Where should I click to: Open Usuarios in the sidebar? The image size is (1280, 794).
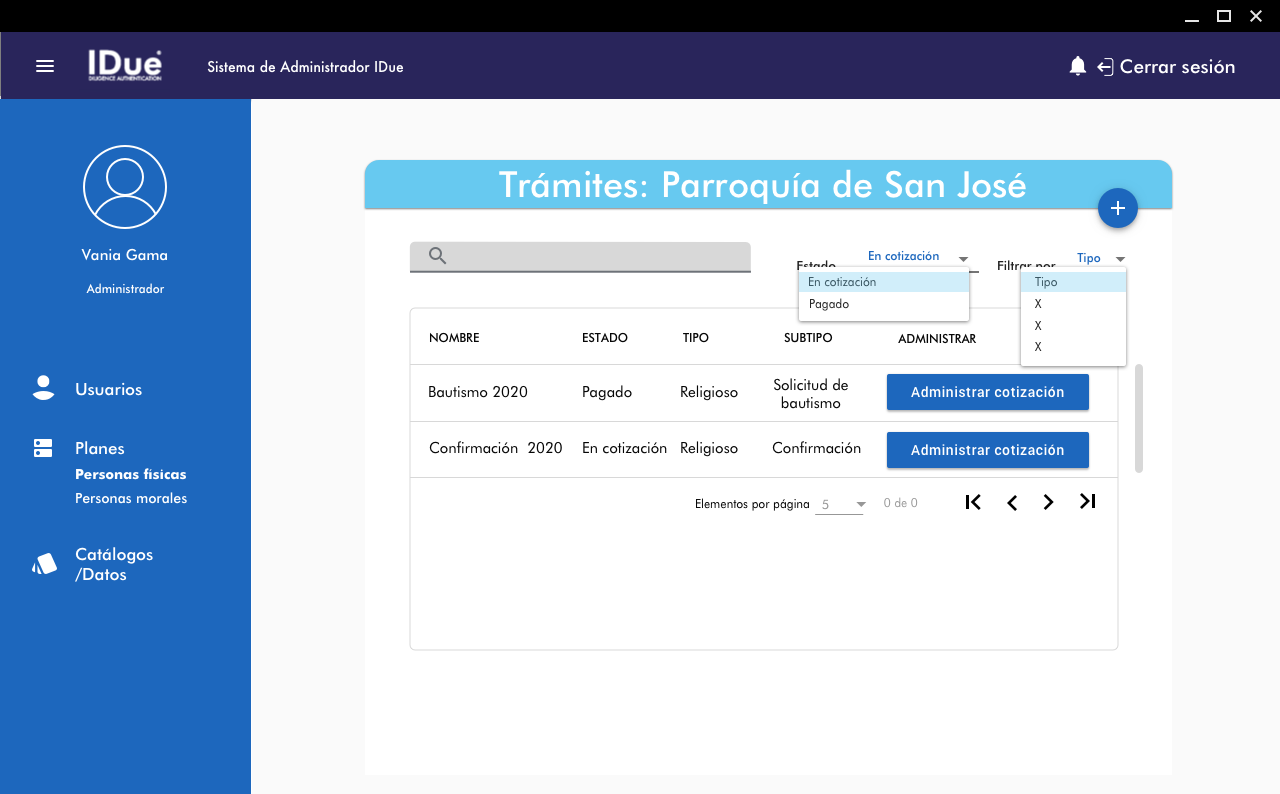(108, 390)
